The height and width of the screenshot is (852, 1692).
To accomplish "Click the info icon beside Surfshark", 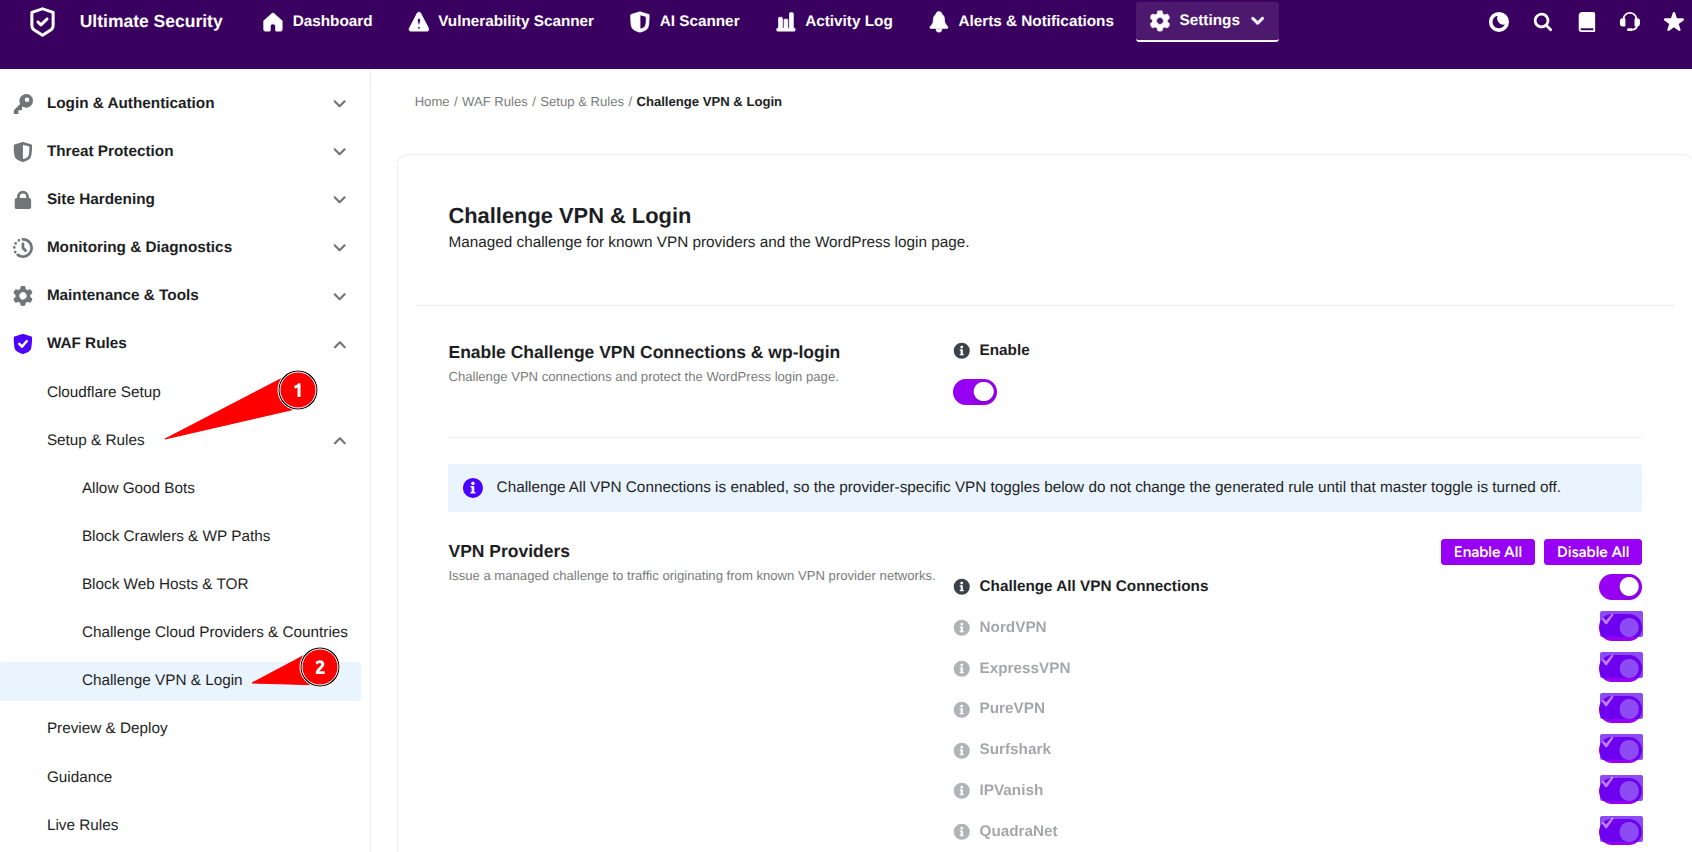I will click(962, 750).
